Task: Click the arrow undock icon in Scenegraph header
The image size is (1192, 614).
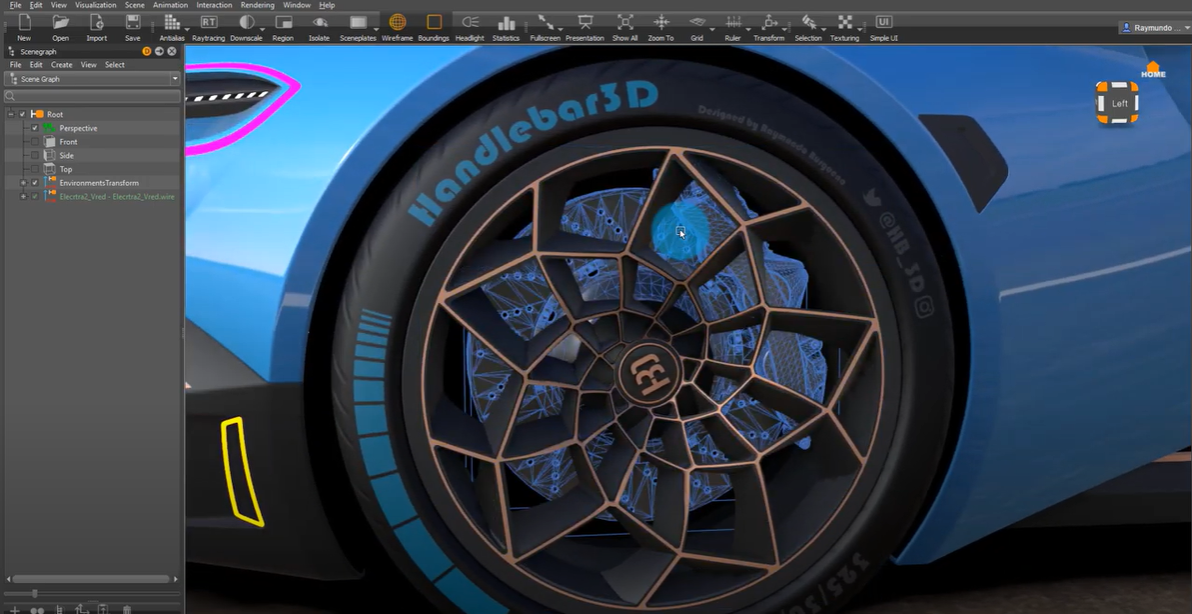Action: pyautogui.click(x=160, y=52)
